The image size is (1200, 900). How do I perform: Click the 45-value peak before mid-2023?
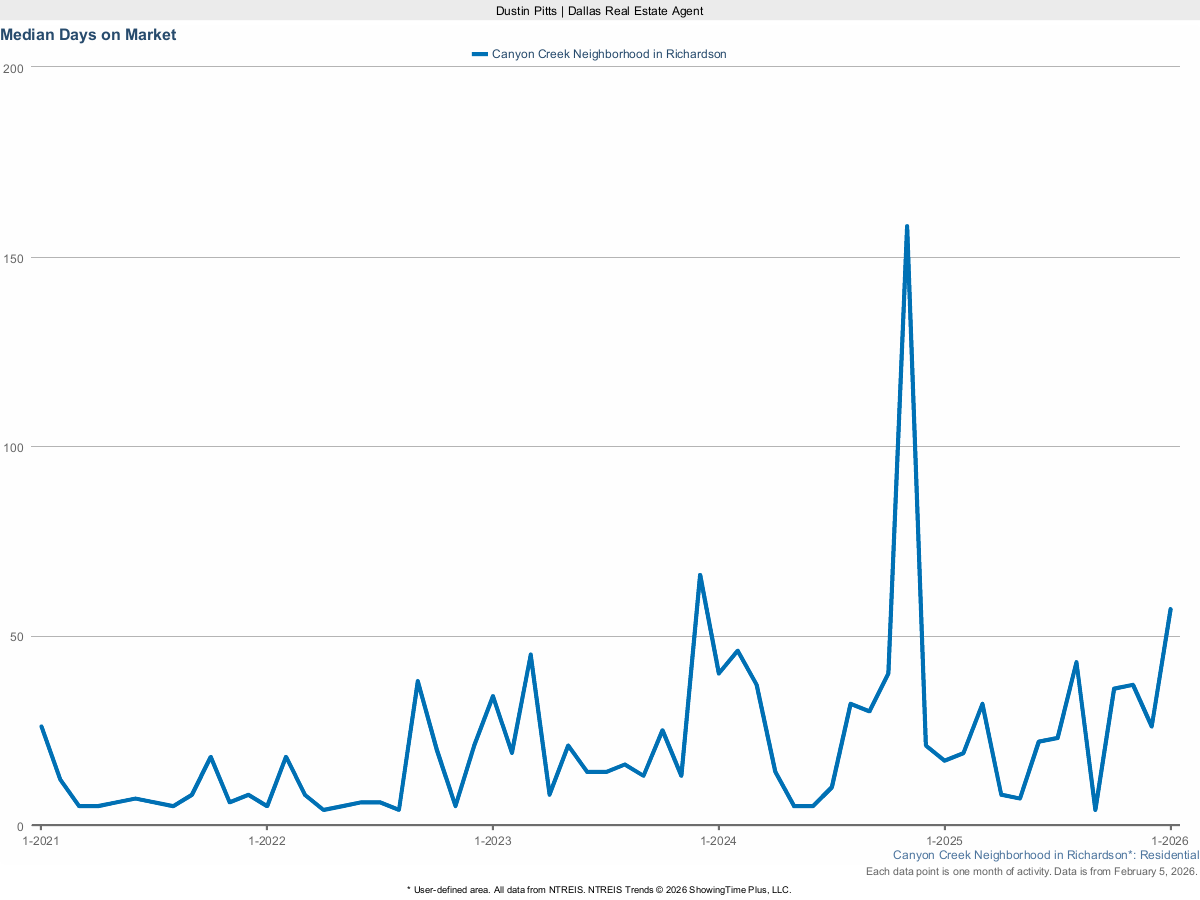530,652
